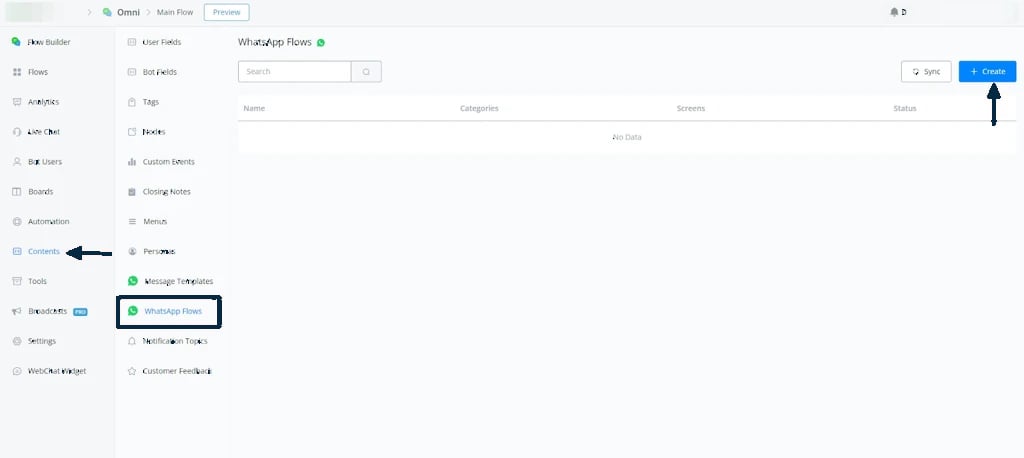Click the Create button

pyautogui.click(x=987, y=72)
